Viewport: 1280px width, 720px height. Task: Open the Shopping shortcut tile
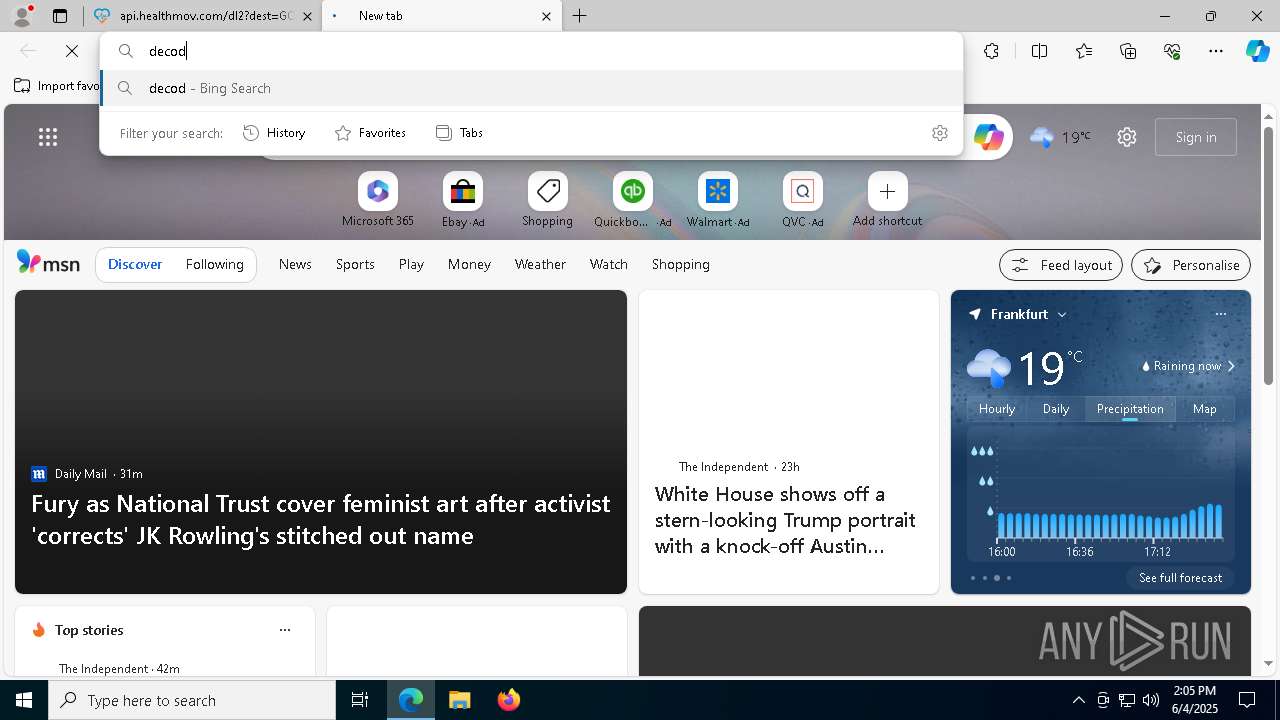pos(547,200)
